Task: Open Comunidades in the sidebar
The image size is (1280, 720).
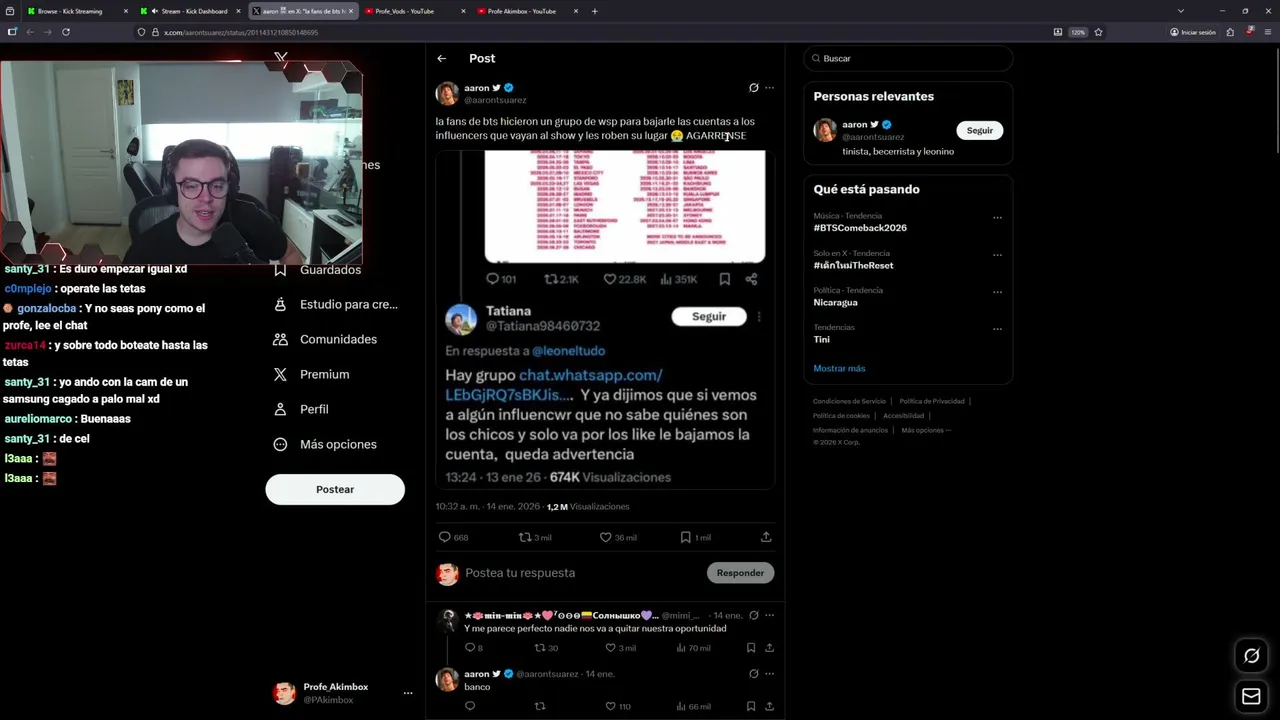Action: point(325,339)
